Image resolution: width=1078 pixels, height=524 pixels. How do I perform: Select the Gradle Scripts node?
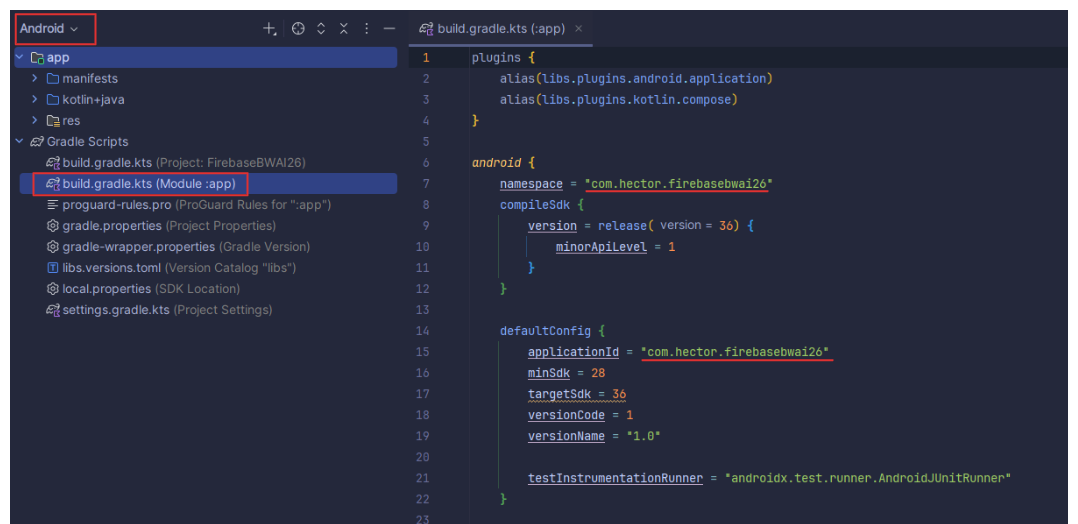[x=87, y=142]
